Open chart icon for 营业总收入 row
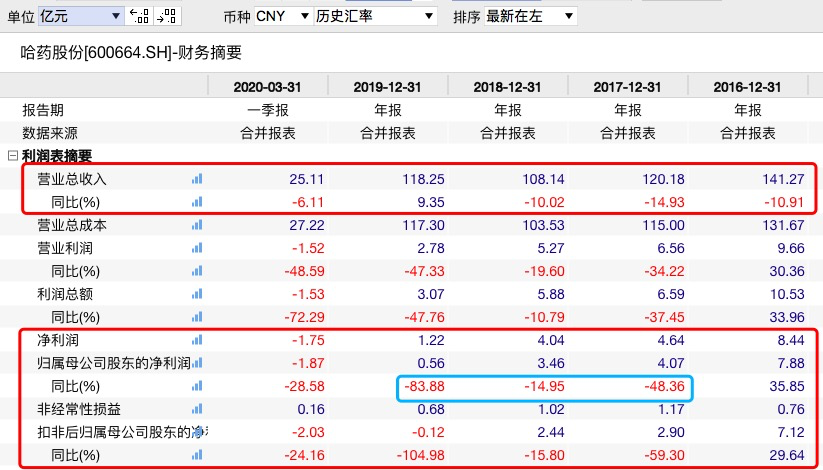The image size is (823, 470). tap(196, 179)
